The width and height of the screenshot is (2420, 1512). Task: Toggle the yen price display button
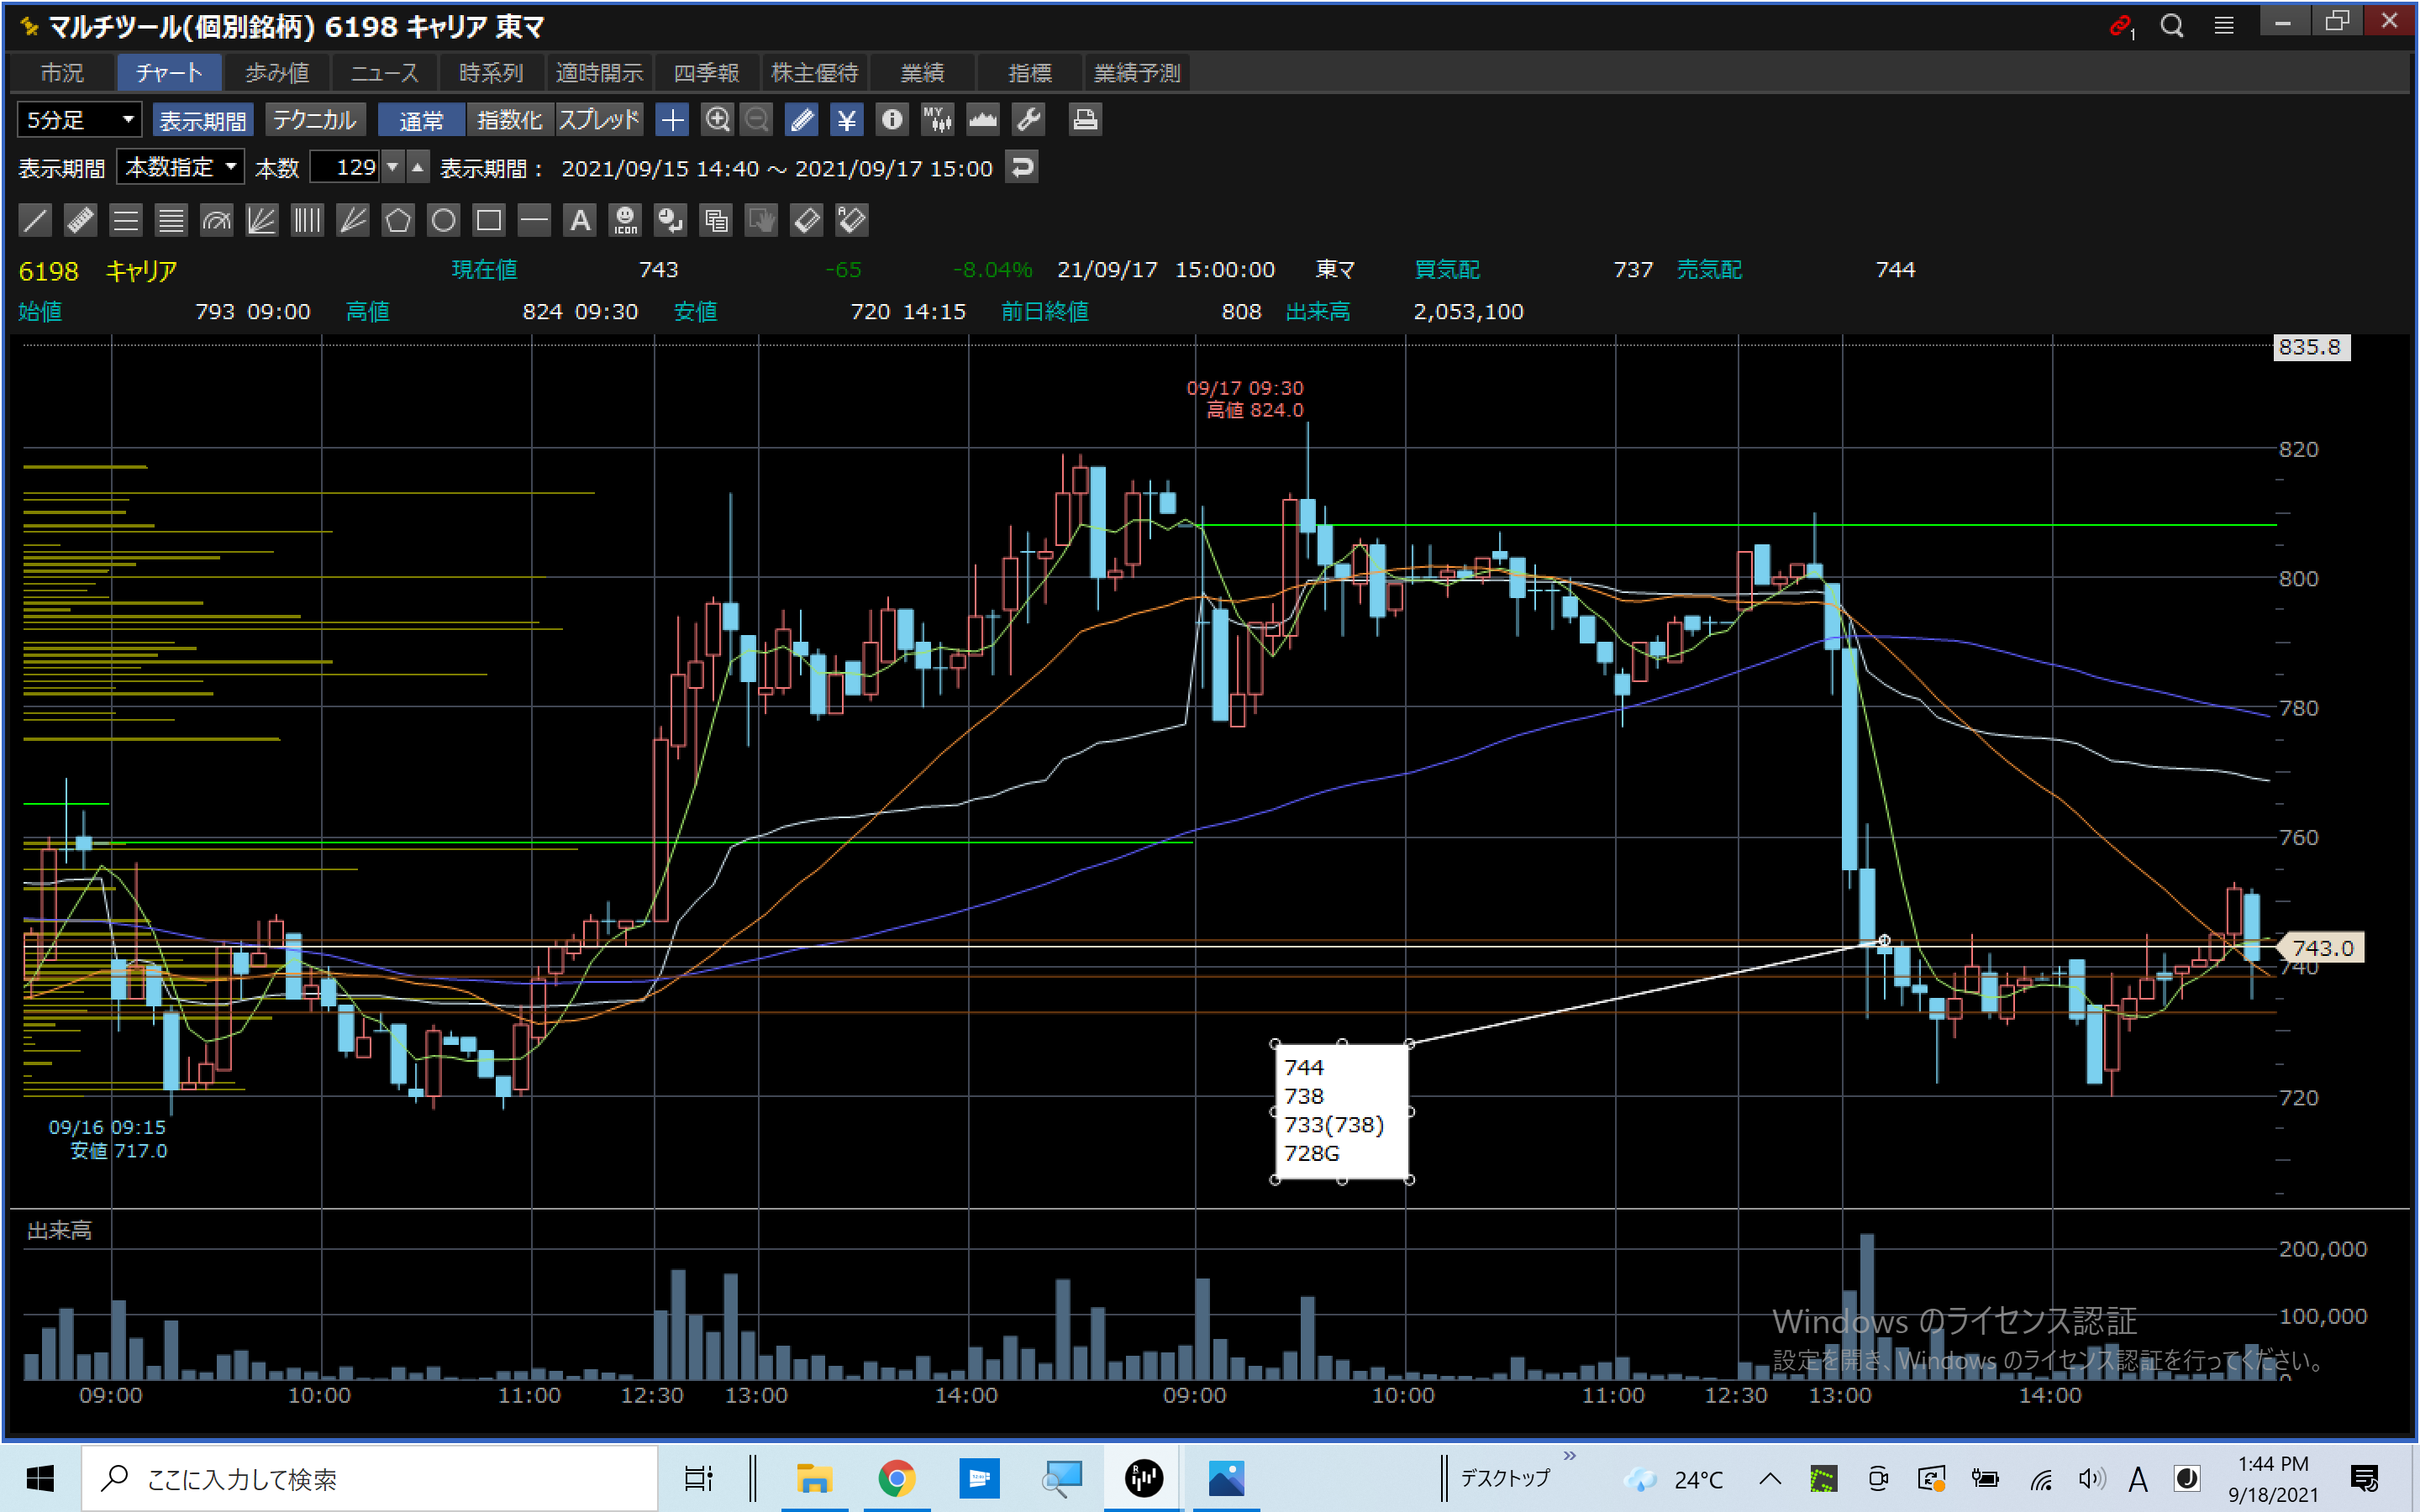click(846, 120)
